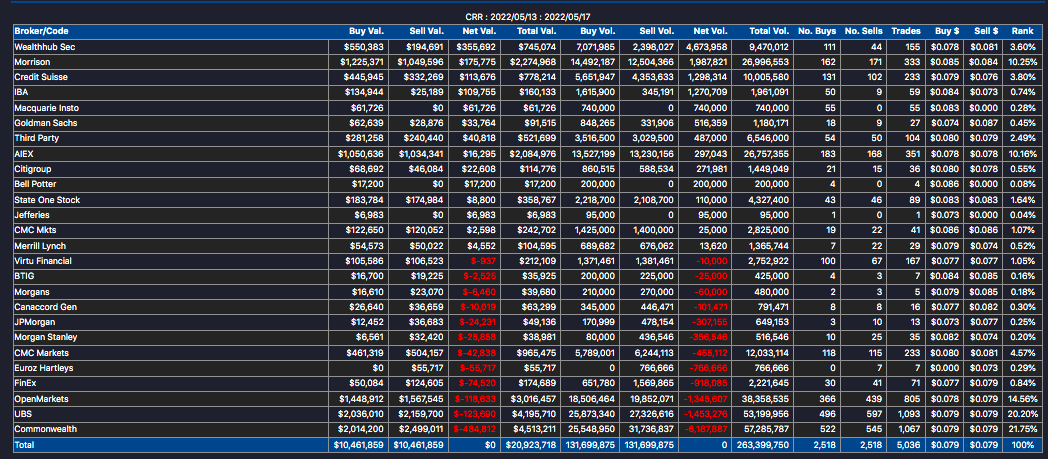This screenshot has width=1048, height=459.
Task: Click the Jefferies broker name
Action: [x=31, y=215]
